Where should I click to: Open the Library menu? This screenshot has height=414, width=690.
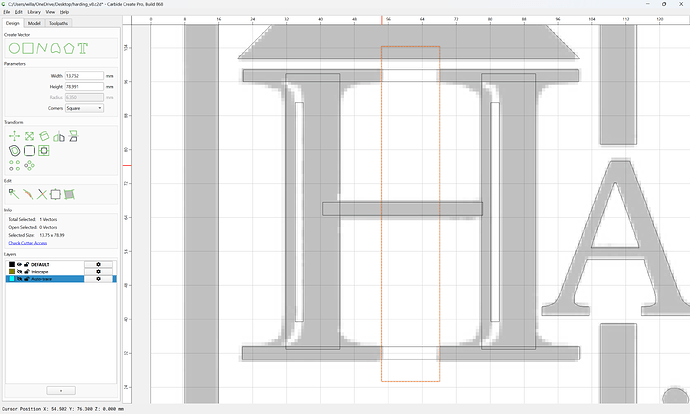click(x=34, y=12)
